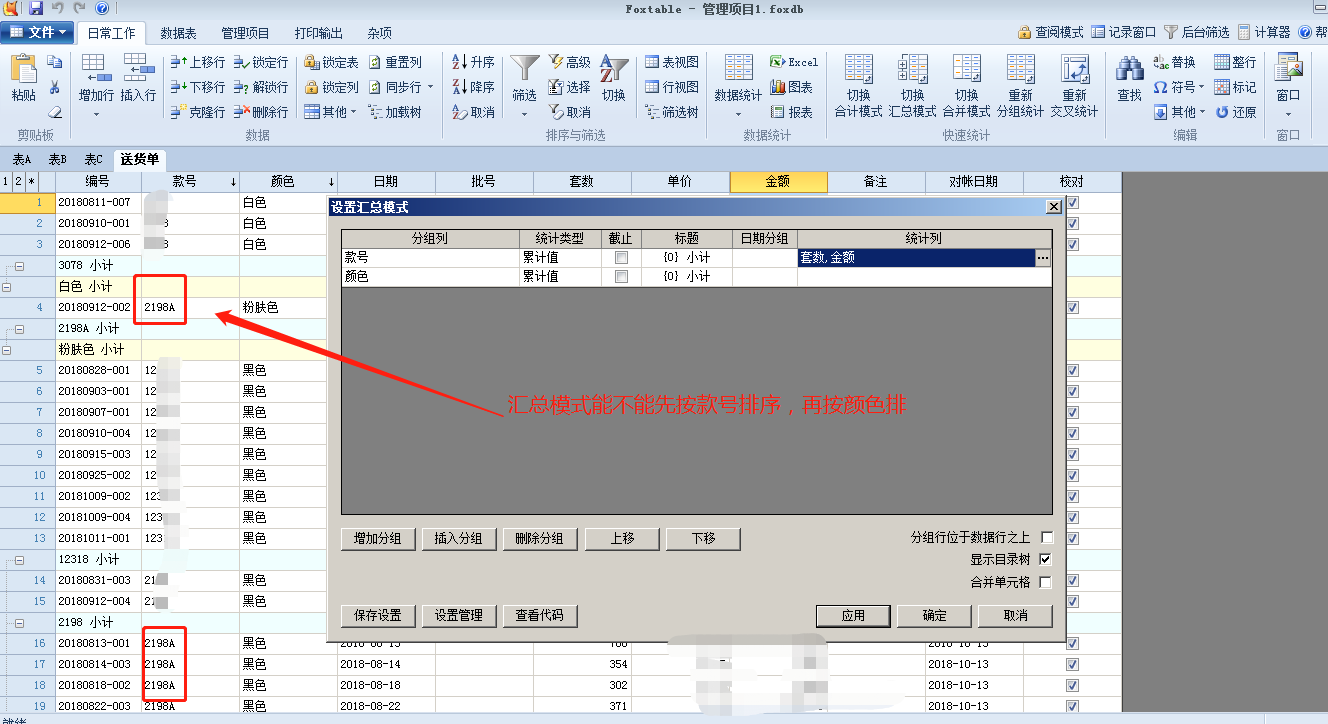Click 上移行 move row up
Image resolution: width=1328 pixels, height=724 pixels.
[198, 62]
